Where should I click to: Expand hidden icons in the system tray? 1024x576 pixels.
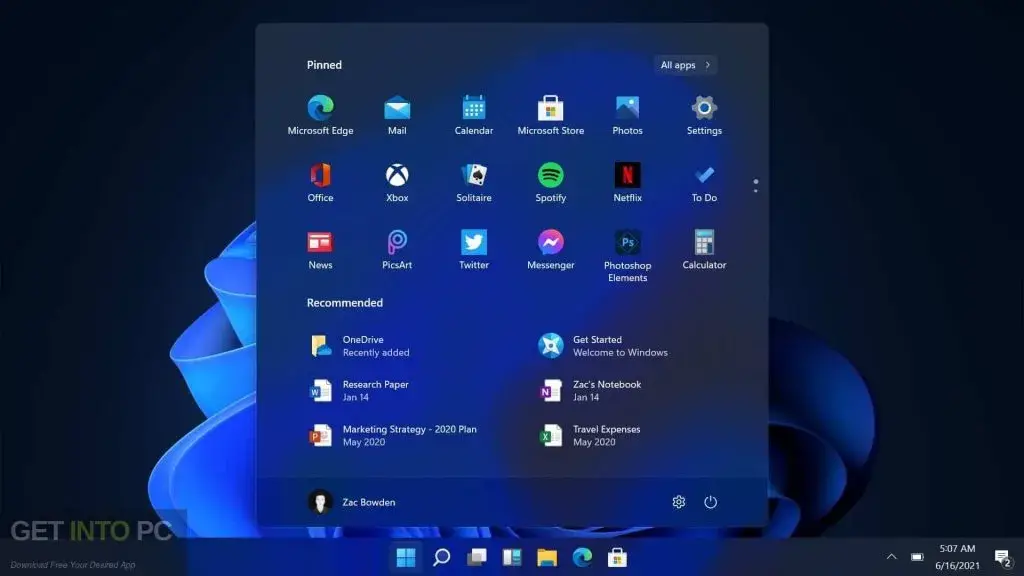[891, 556]
